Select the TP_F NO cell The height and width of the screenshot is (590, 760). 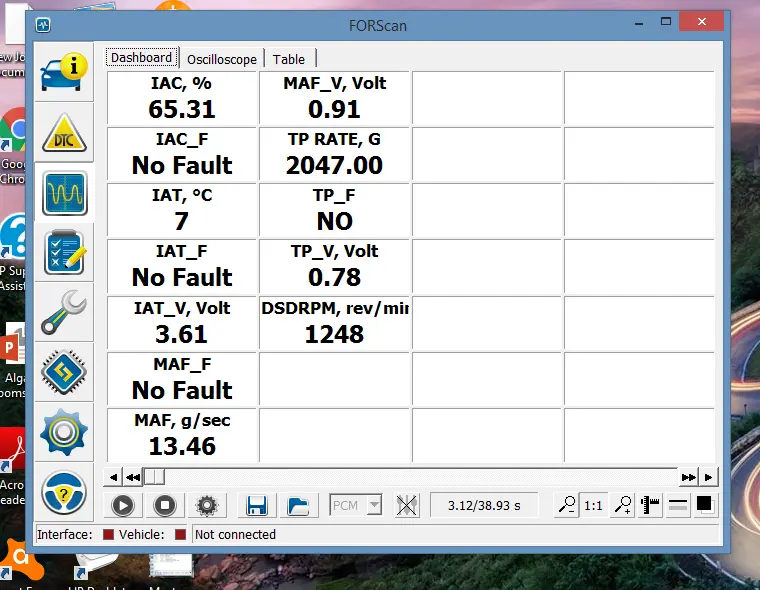pos(334,210)
